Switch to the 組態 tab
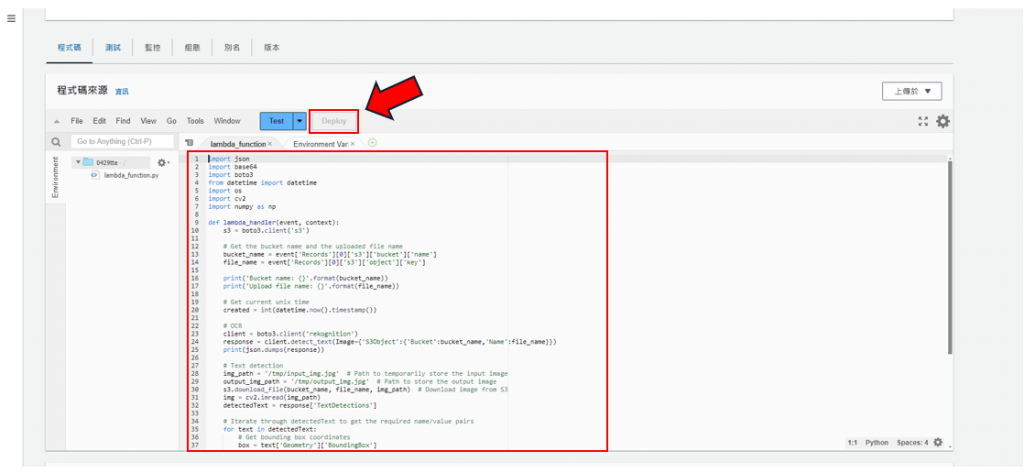The image size is (1024, 473). pos(192,48)
